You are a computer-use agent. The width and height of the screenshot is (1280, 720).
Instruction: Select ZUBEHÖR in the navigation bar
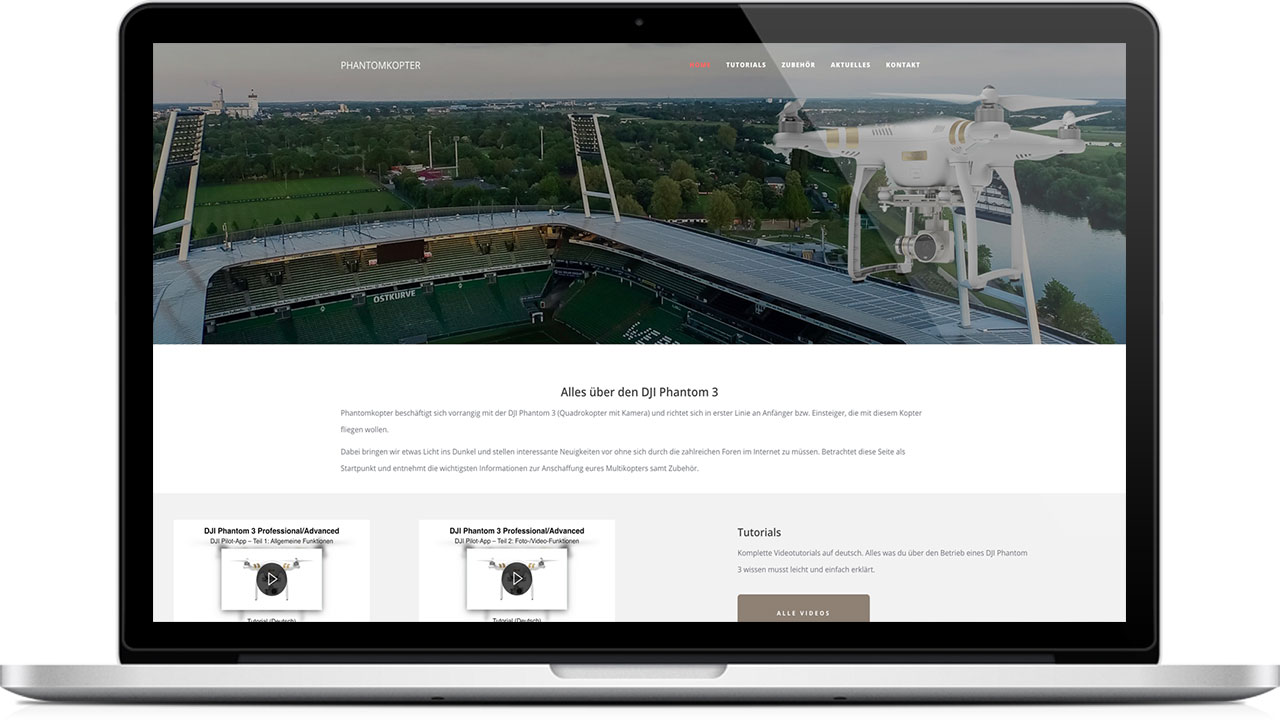(x=797, y=64)
